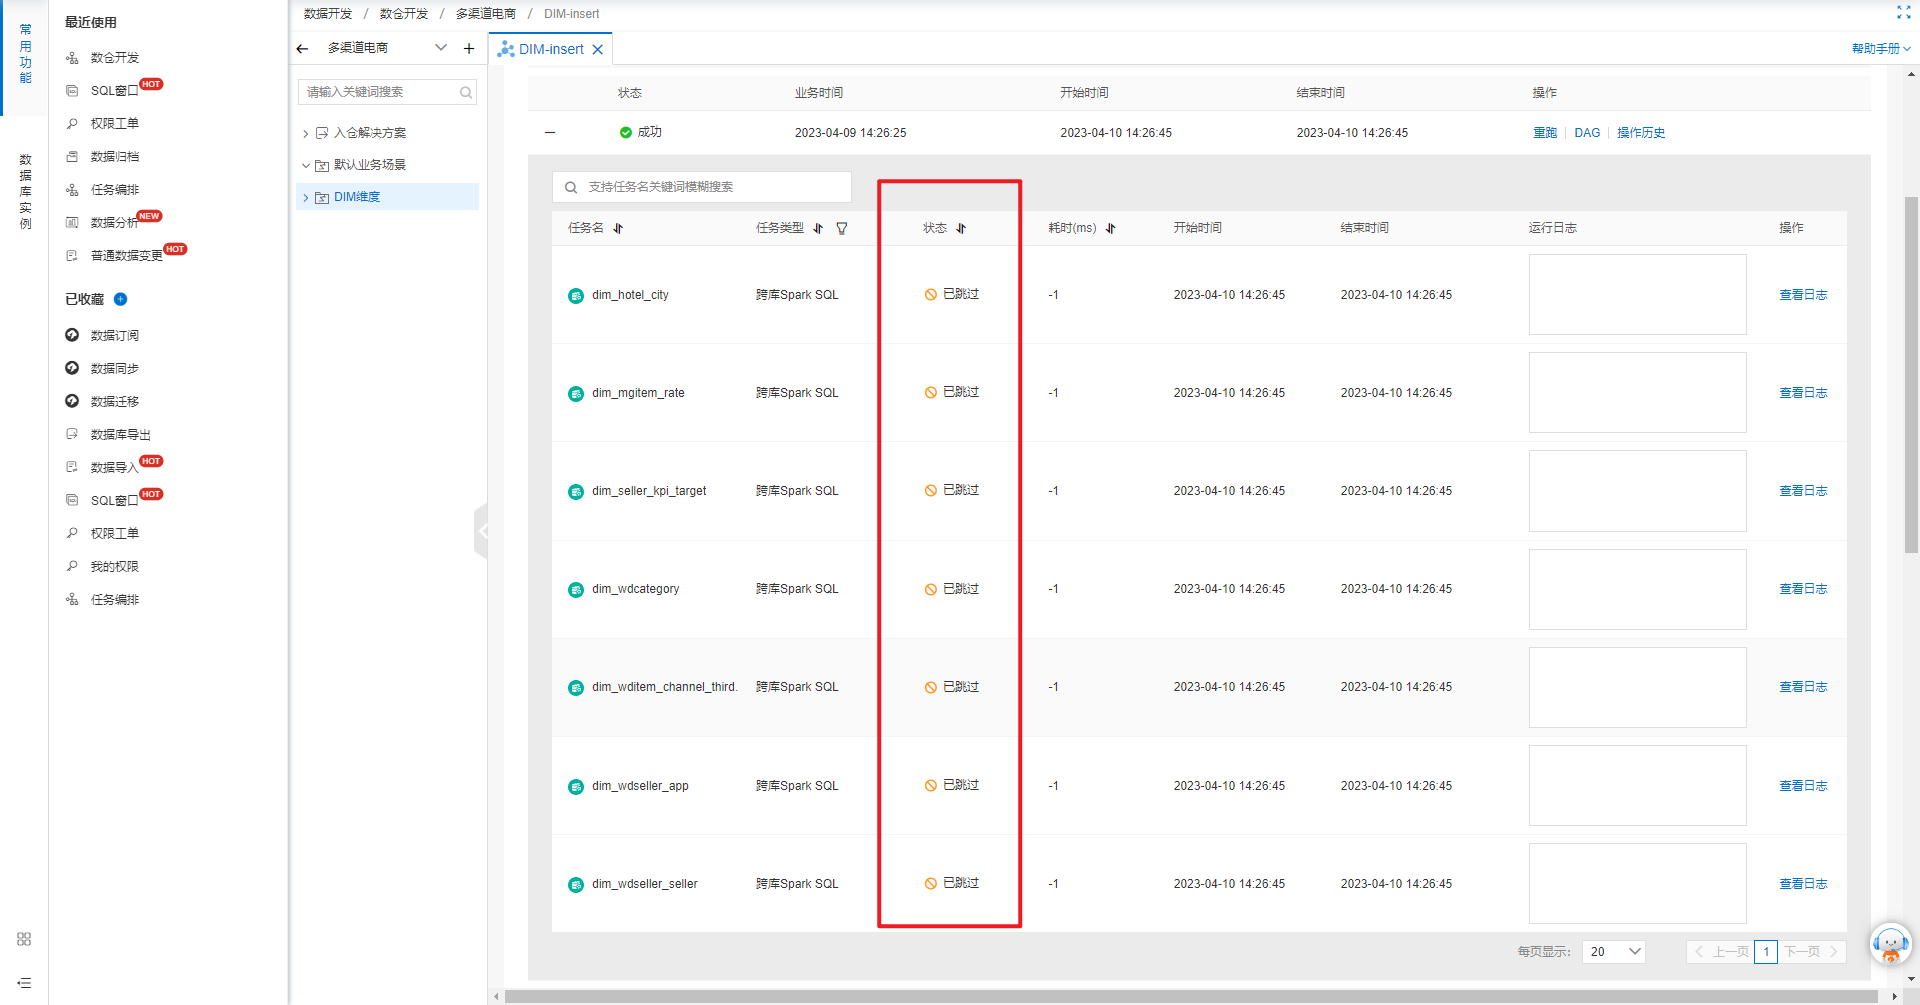The height and width of the screenshot is (1005, 1920).
Task: Open the 帮助手册 dropdown
Action: tap(1881, 49)
